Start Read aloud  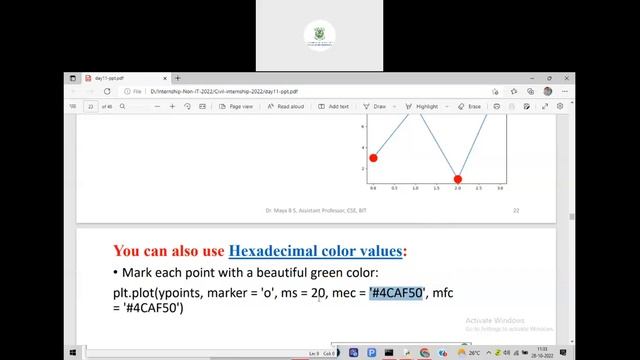pos(286,107)
